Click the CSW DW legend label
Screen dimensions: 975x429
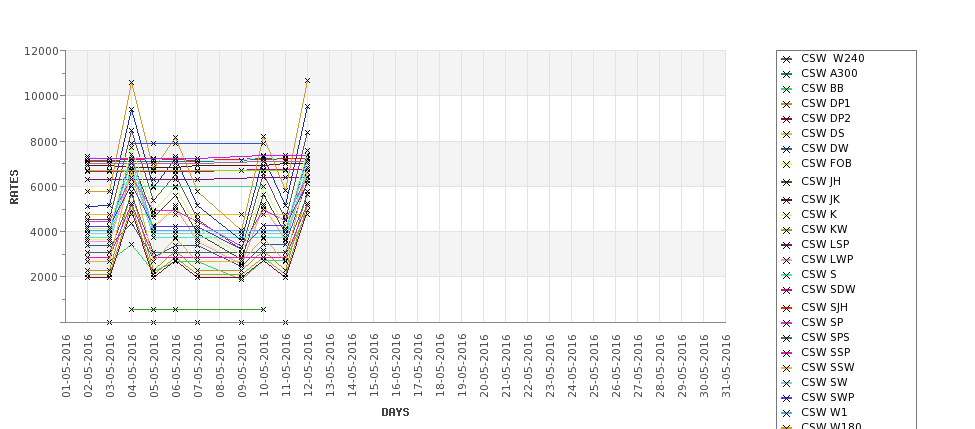pyautogui.click(x=824, y=148)
